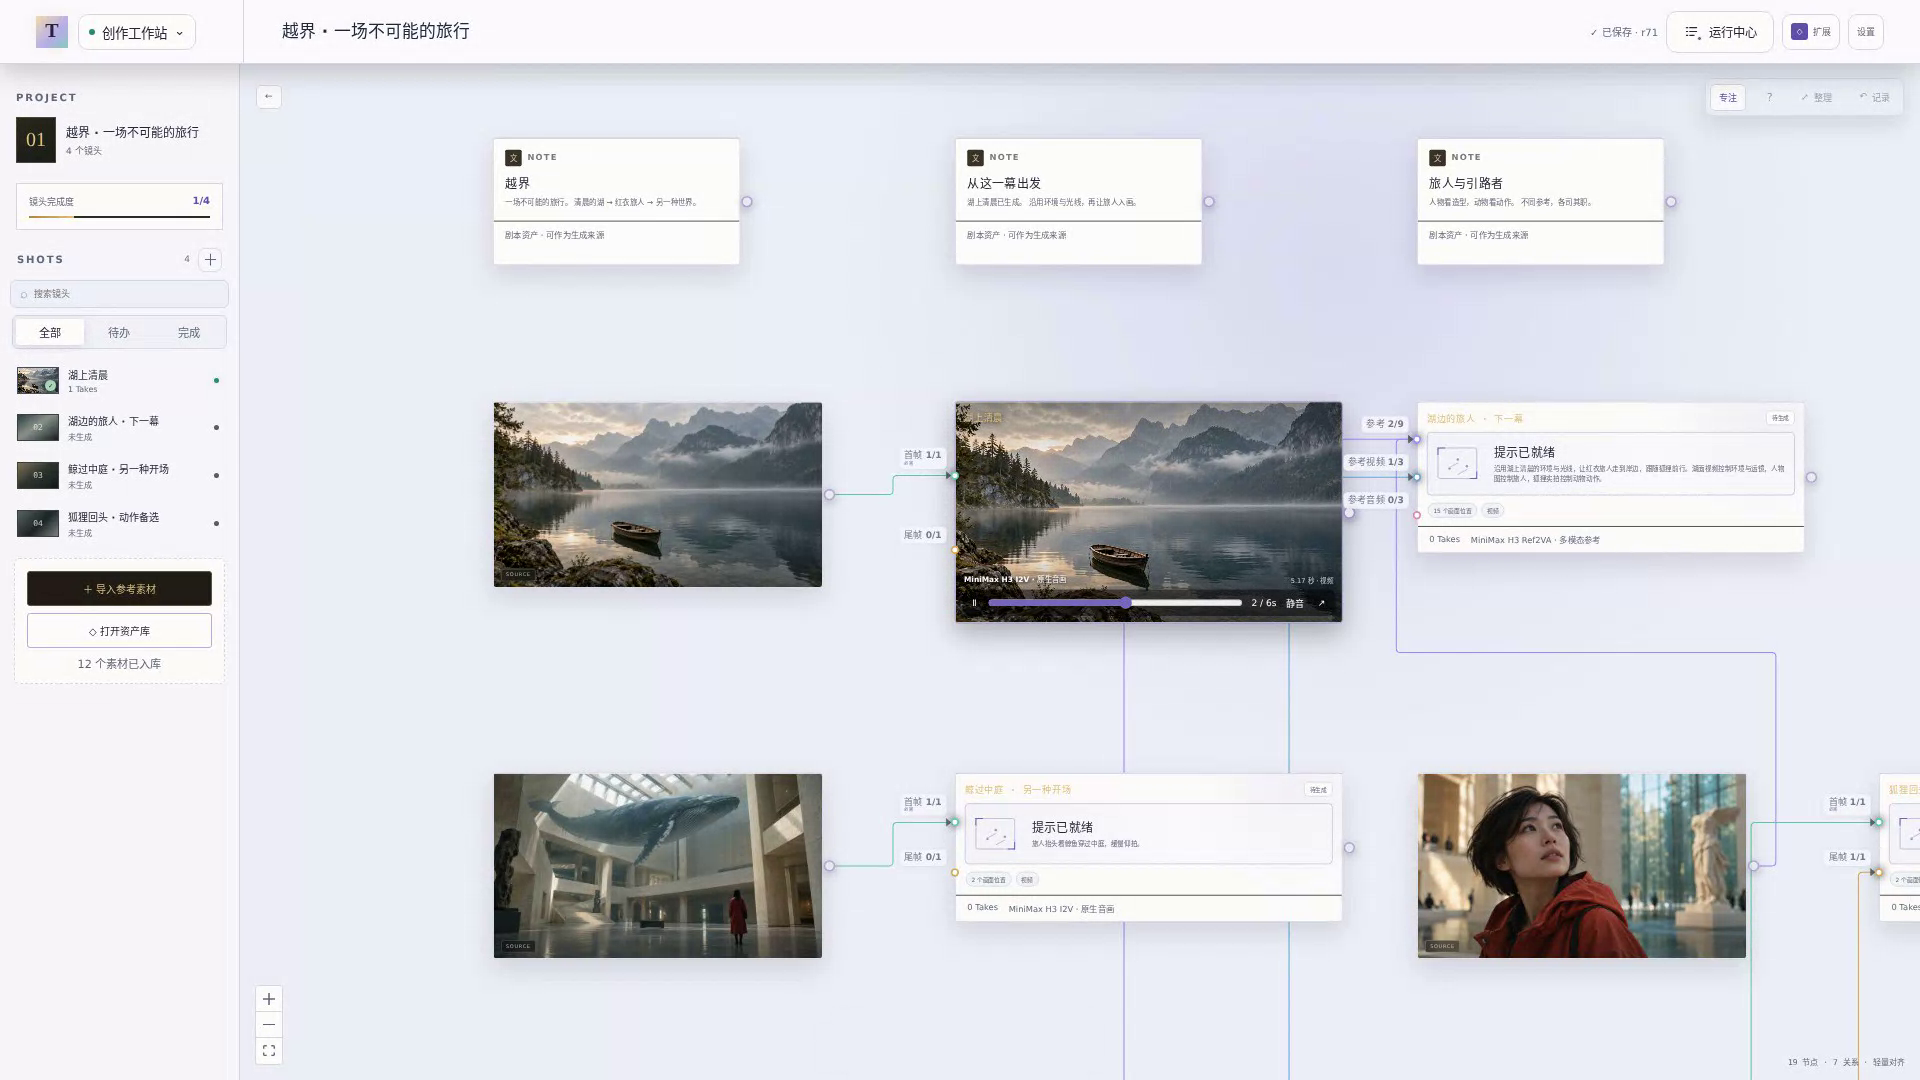
Task: Click the 待生成 status badge on 湖边的旅人
Action: pyautogui.click(x=1780, y=418)
